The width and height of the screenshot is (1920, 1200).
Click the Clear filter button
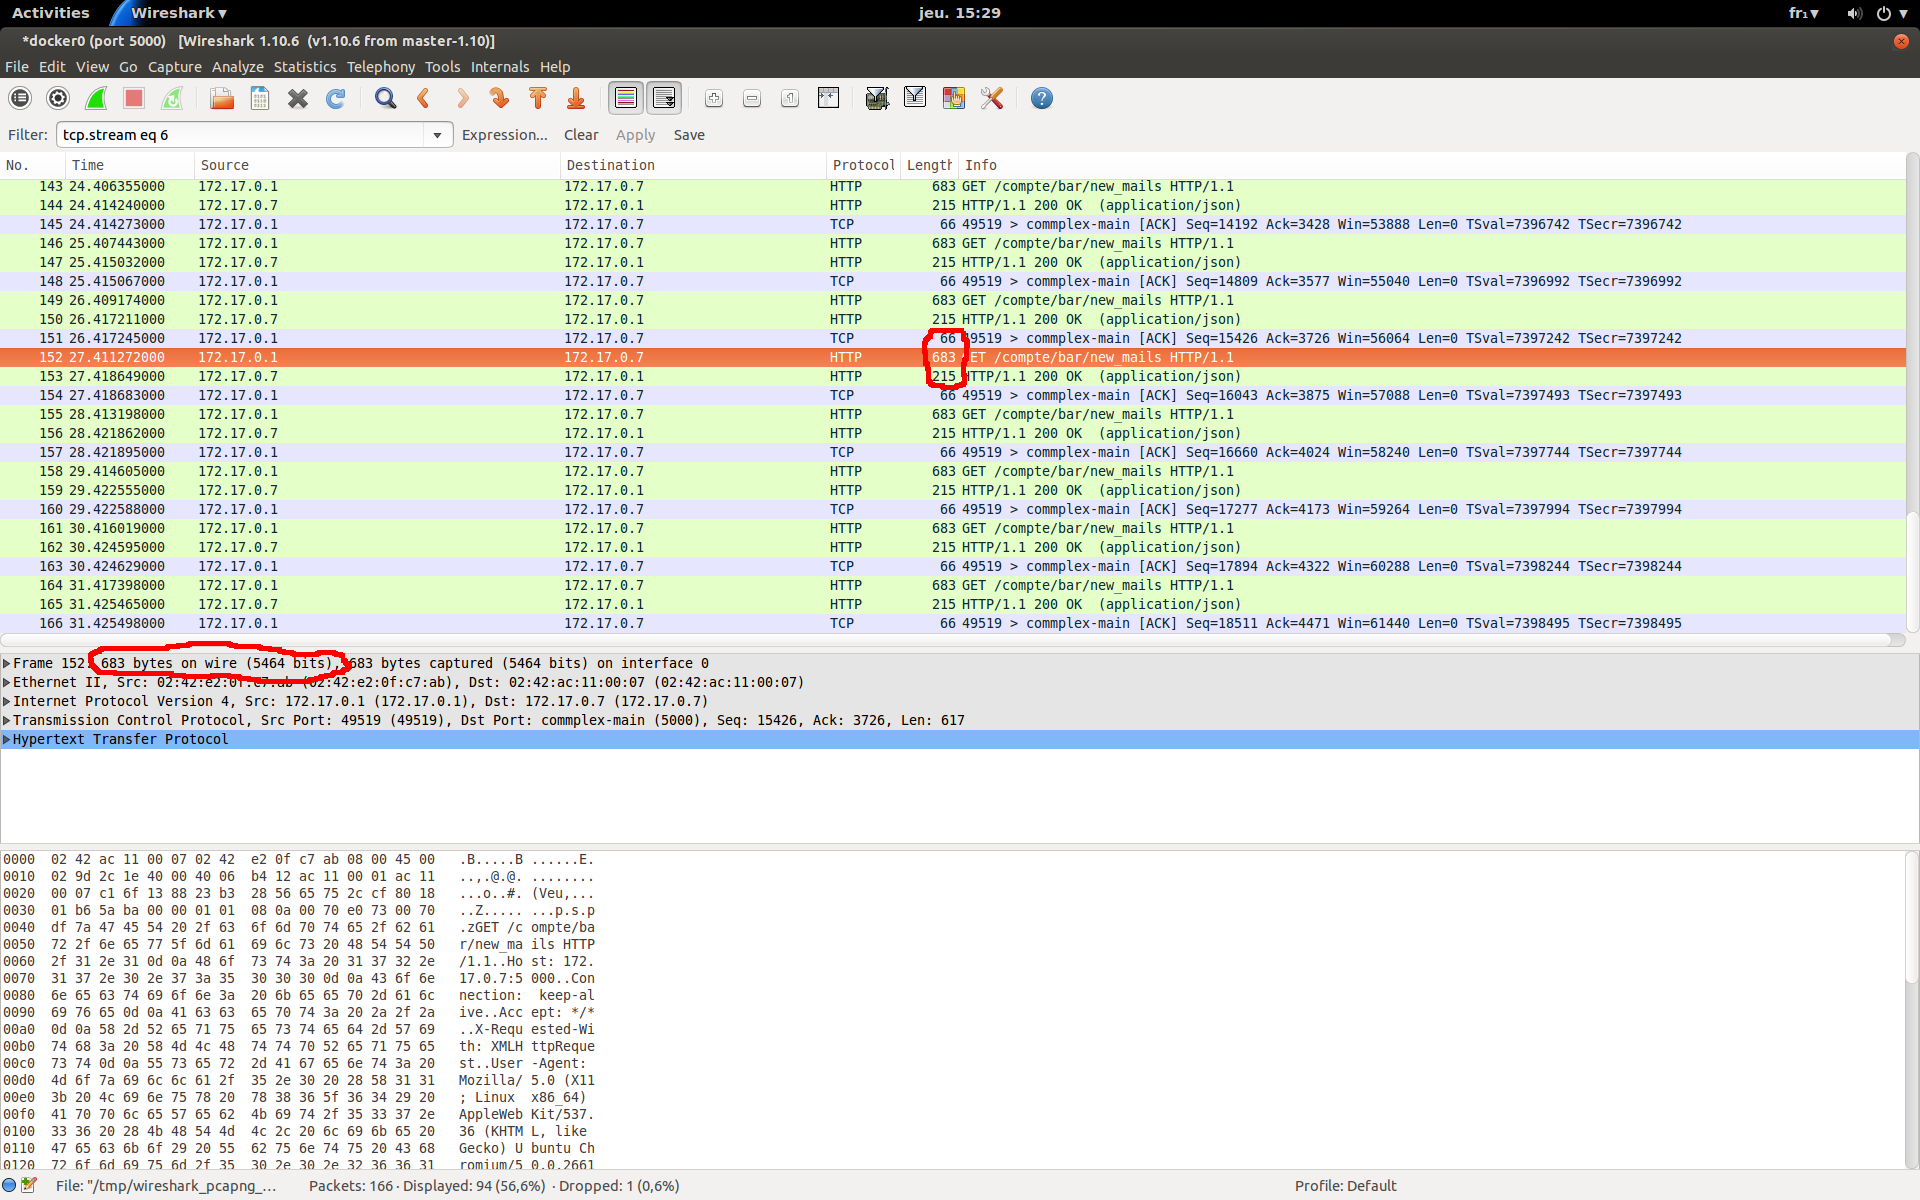(580, 135)
